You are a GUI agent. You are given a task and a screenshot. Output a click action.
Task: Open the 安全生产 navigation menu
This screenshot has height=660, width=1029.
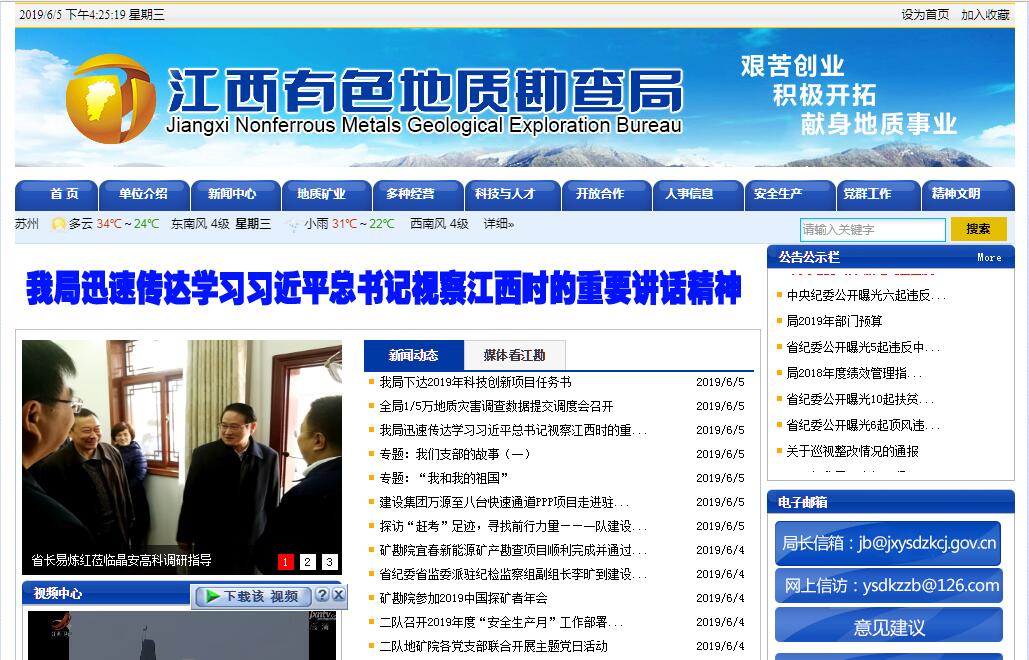point(789,194)
